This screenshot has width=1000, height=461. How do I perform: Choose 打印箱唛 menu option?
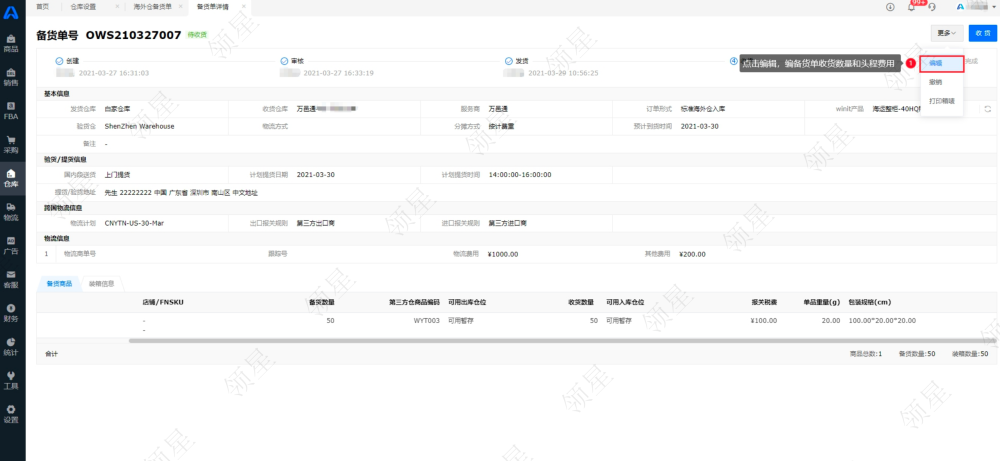point(941,101)
